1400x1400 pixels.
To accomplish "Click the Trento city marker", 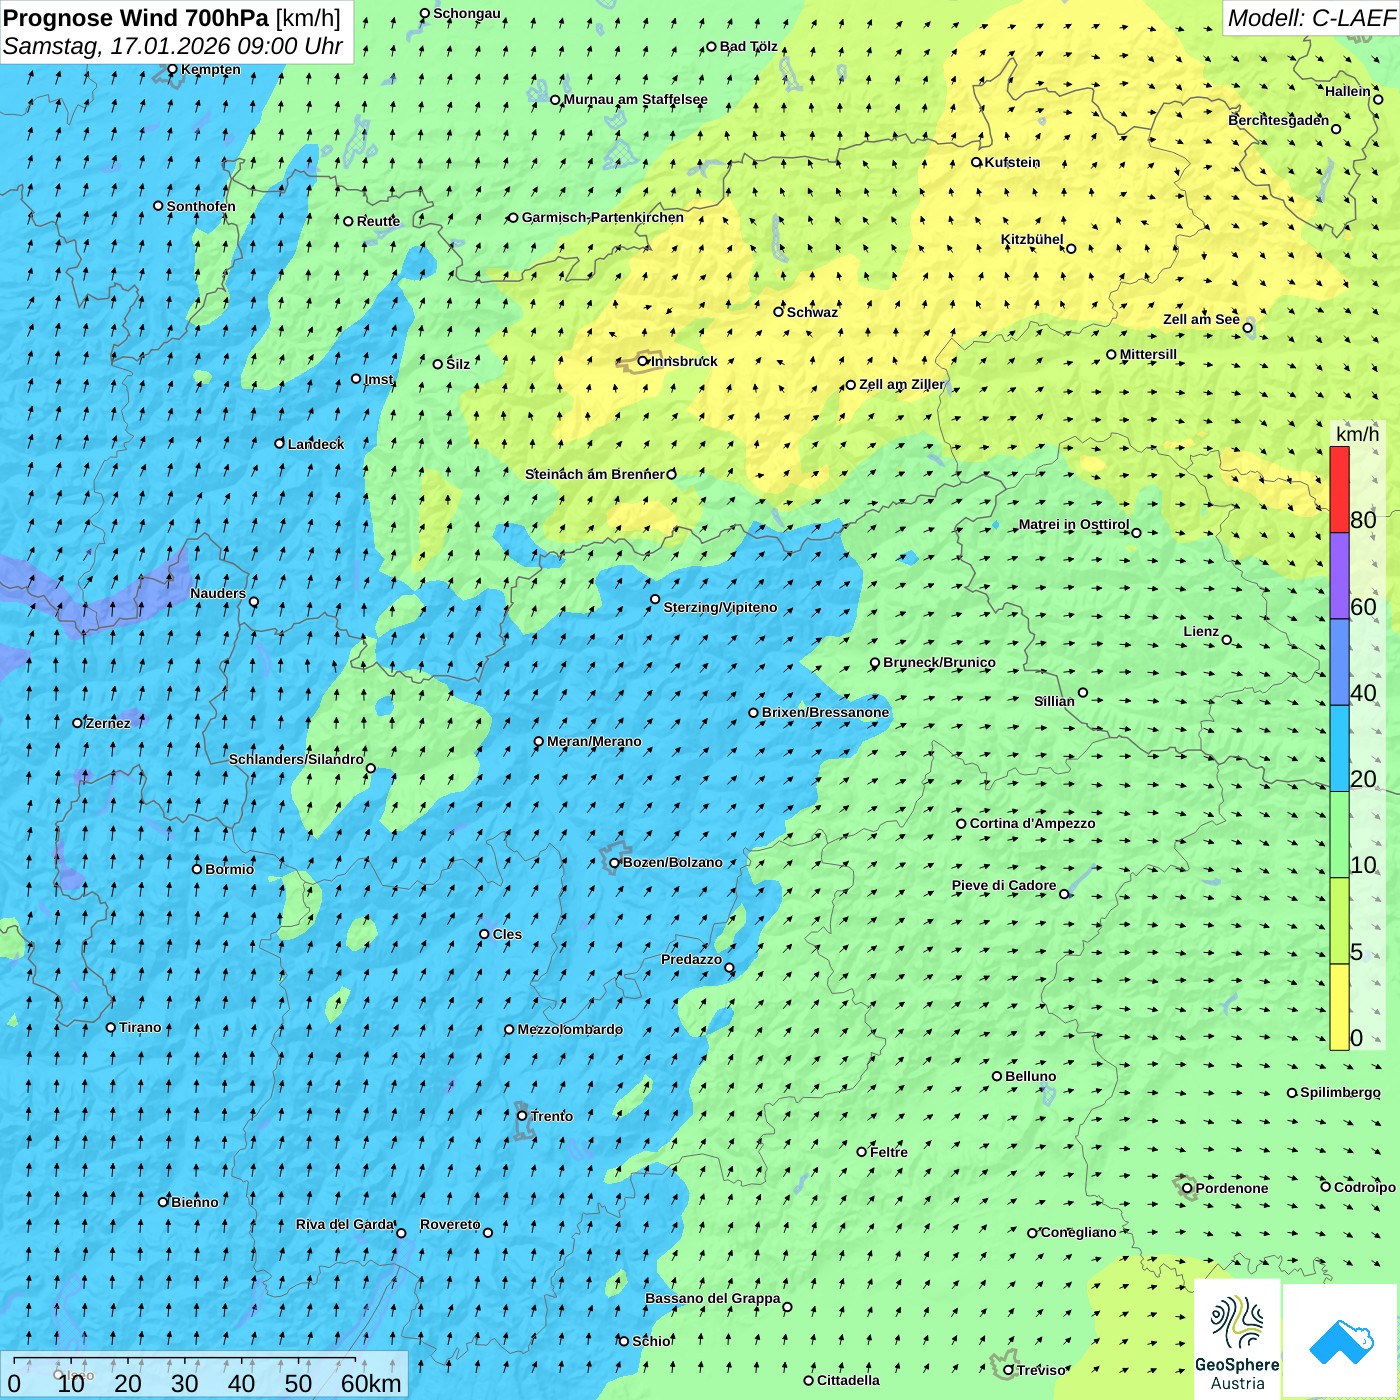I will pyautogui.click(x=522, y=1116).
